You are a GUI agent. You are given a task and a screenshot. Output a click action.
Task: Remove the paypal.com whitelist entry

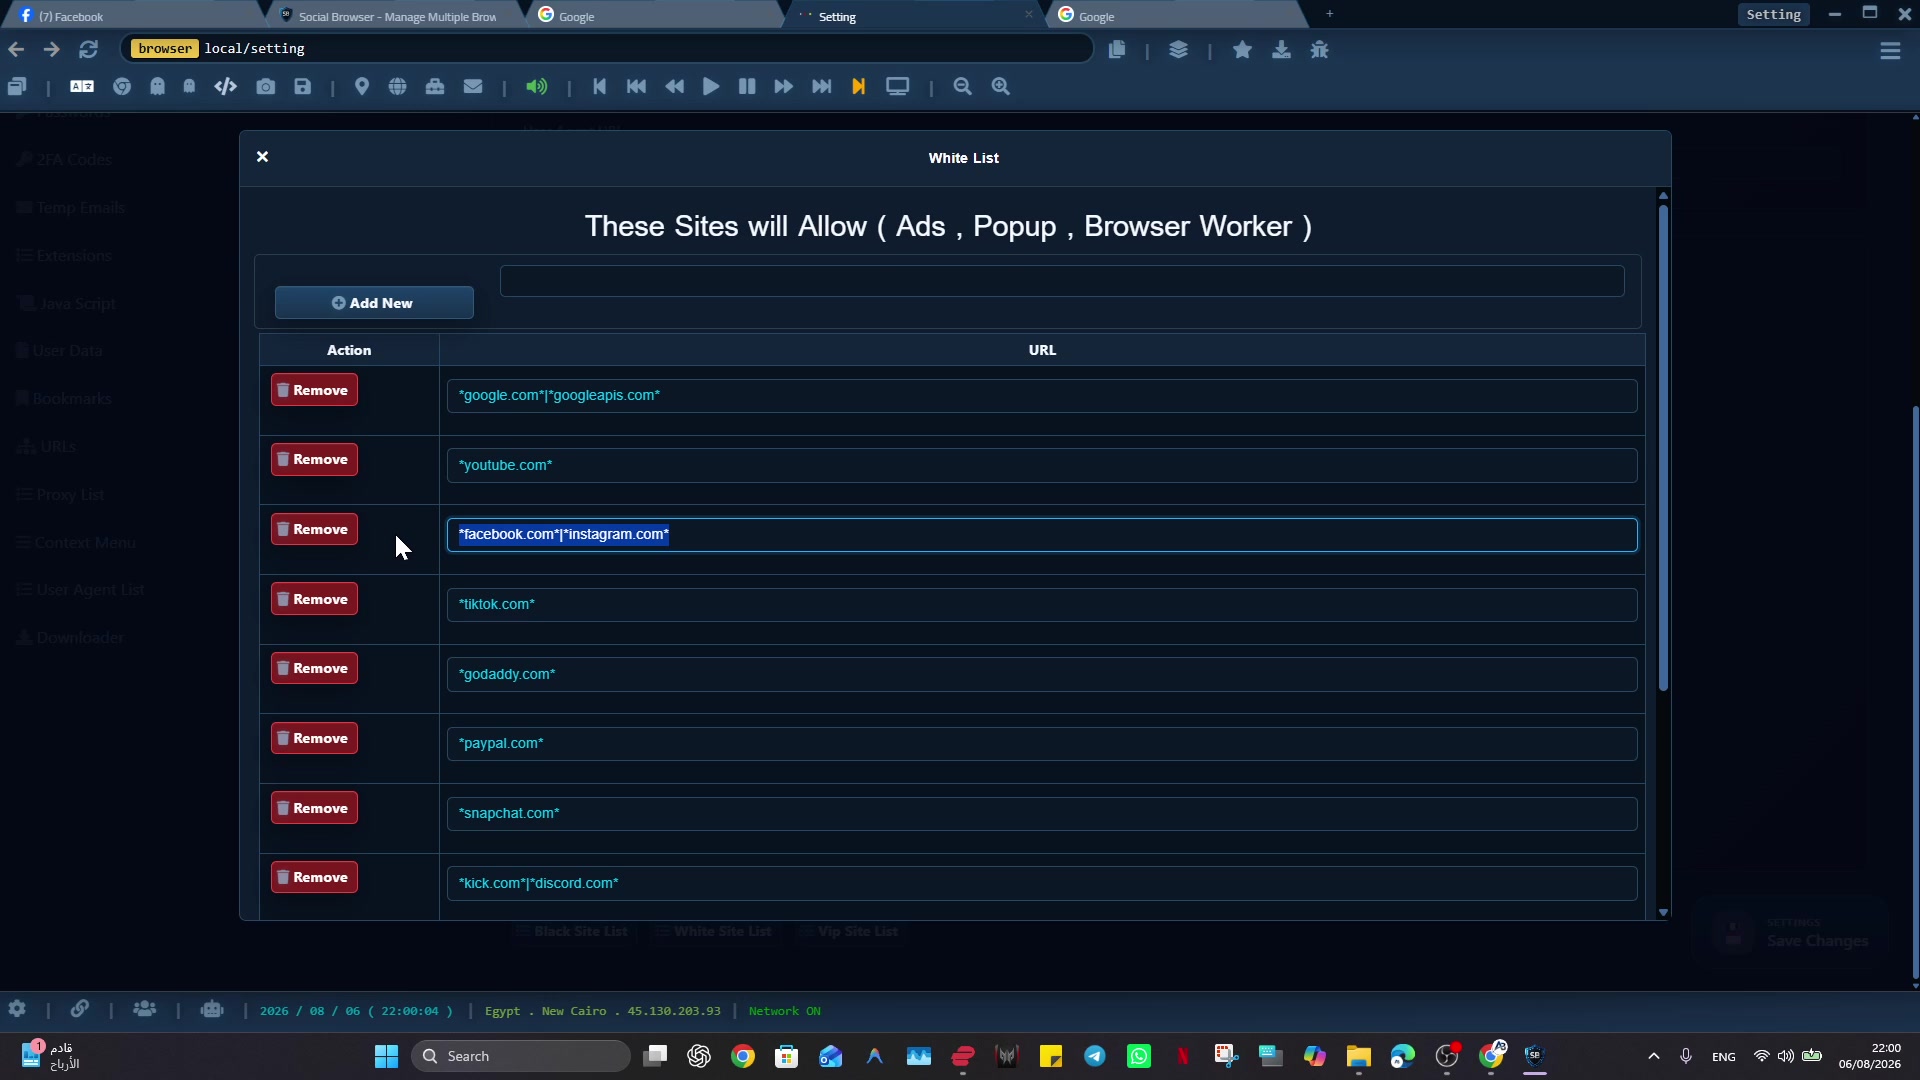[314, 738]
